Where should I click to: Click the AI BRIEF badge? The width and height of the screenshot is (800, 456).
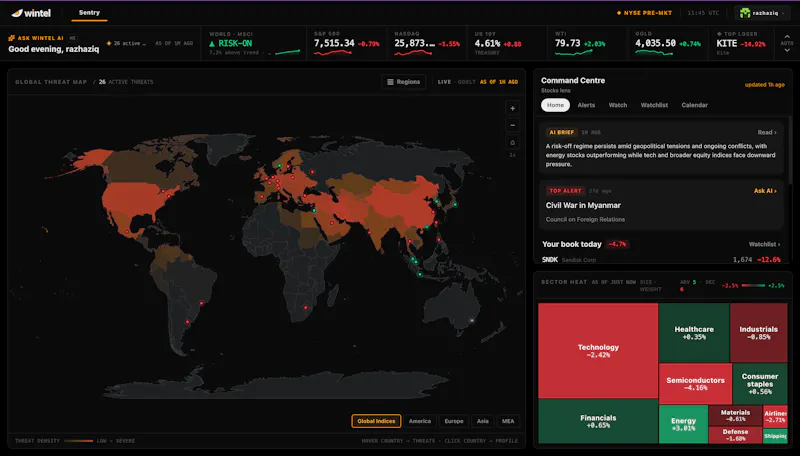click(561, 132)
